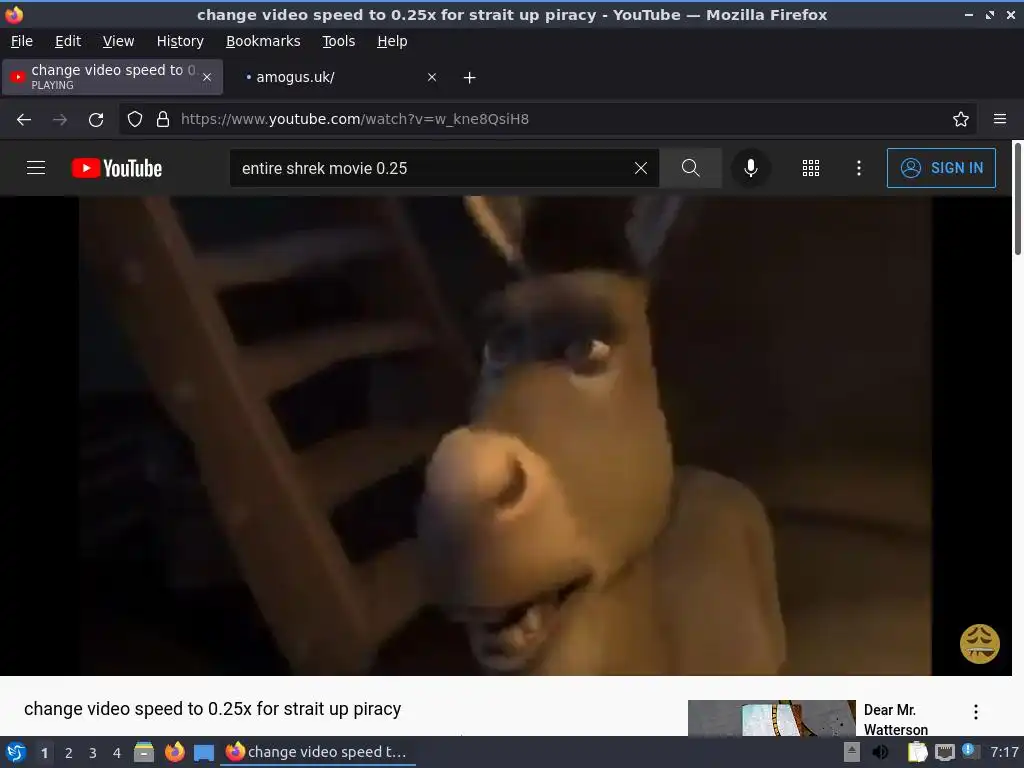Open the network status tray icon
The image size is (1024, 768).
(944, 752)
